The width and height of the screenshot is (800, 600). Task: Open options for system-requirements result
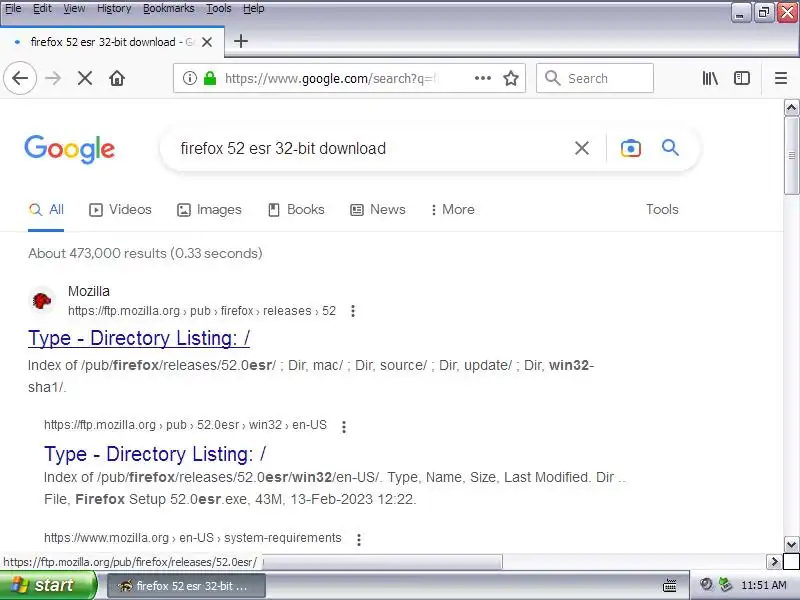[359, 539]
